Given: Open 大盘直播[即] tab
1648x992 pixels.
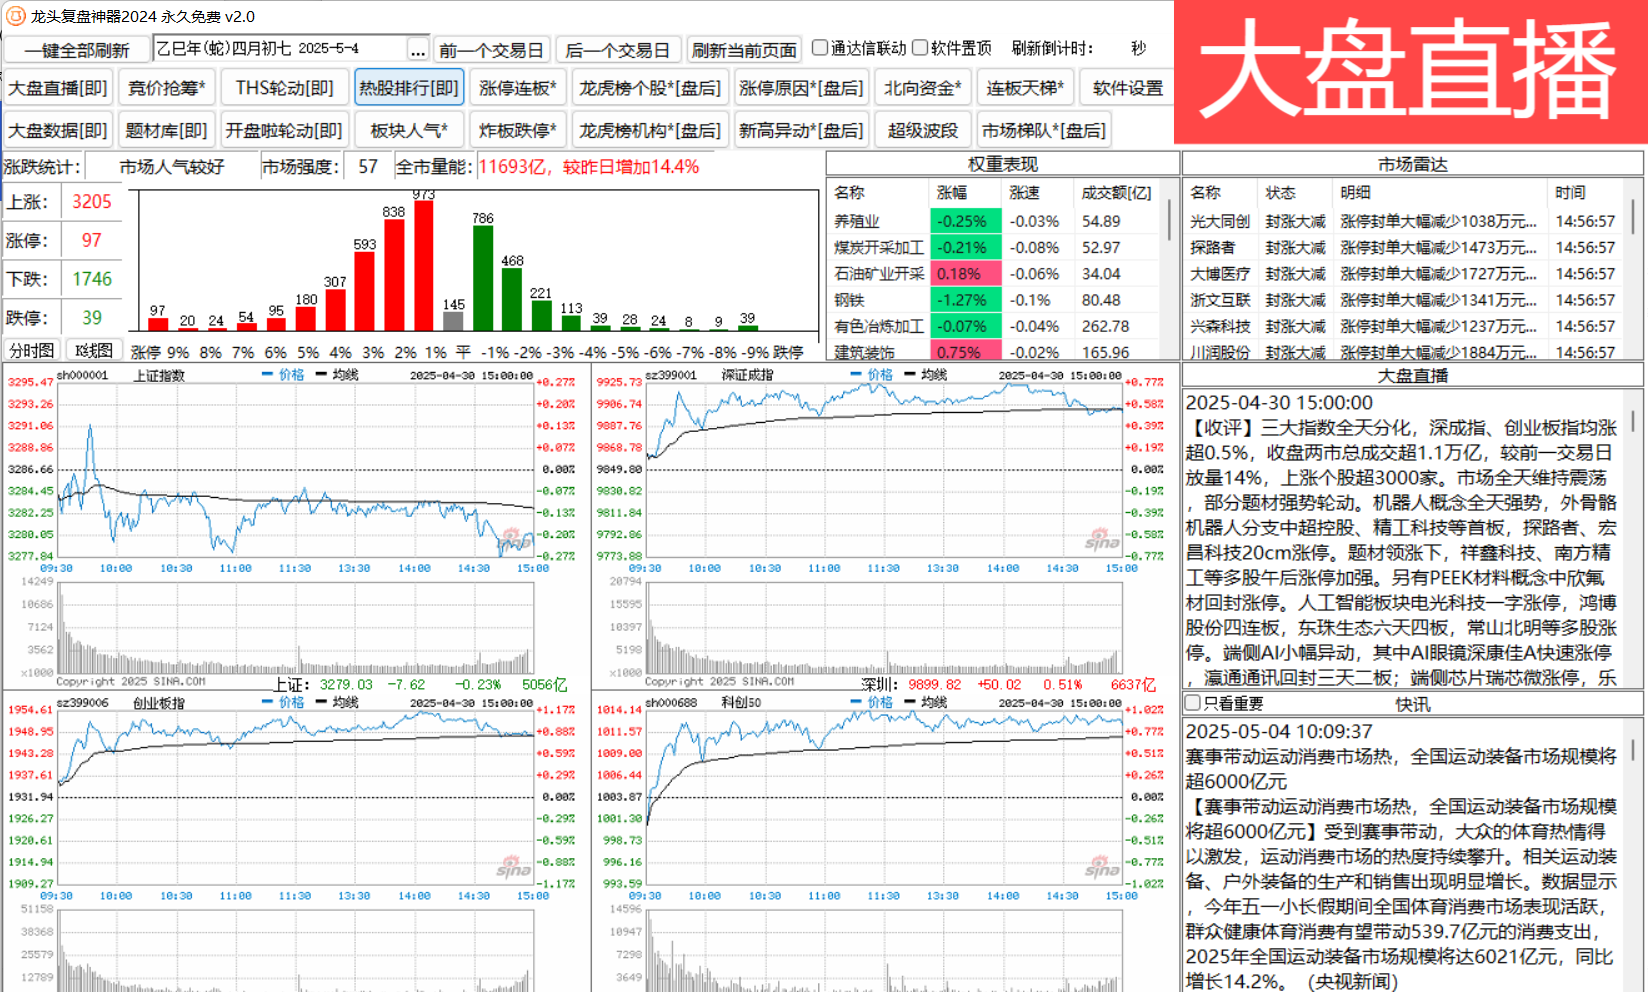Looking at the screenshot, I should click(x=58, y=88).
